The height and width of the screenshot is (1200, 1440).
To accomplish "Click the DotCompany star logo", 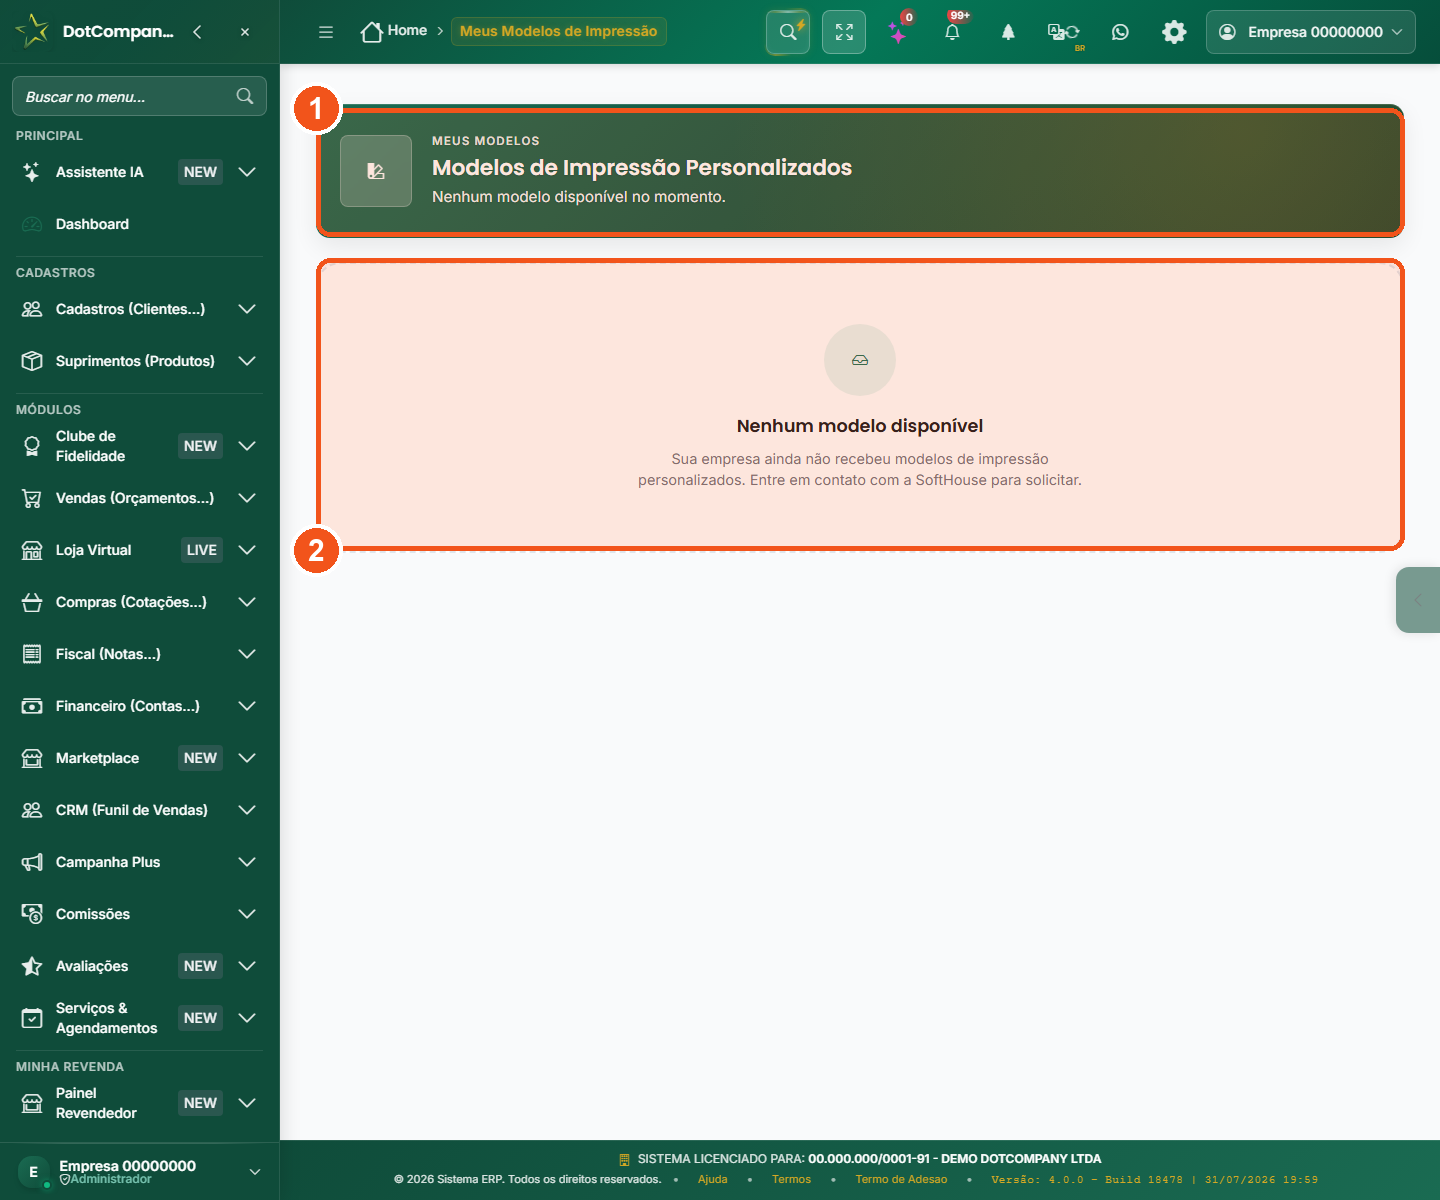I will pos(32,31).
